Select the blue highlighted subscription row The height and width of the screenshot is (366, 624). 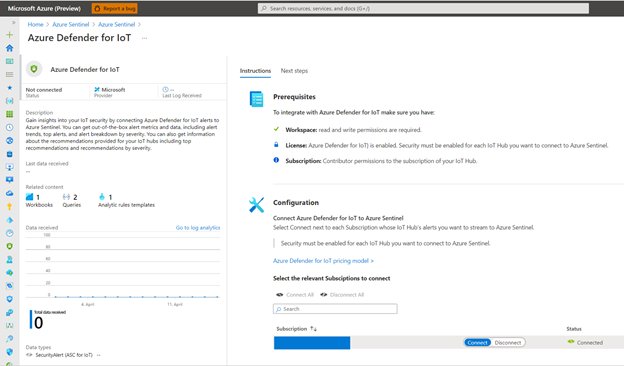312,343
